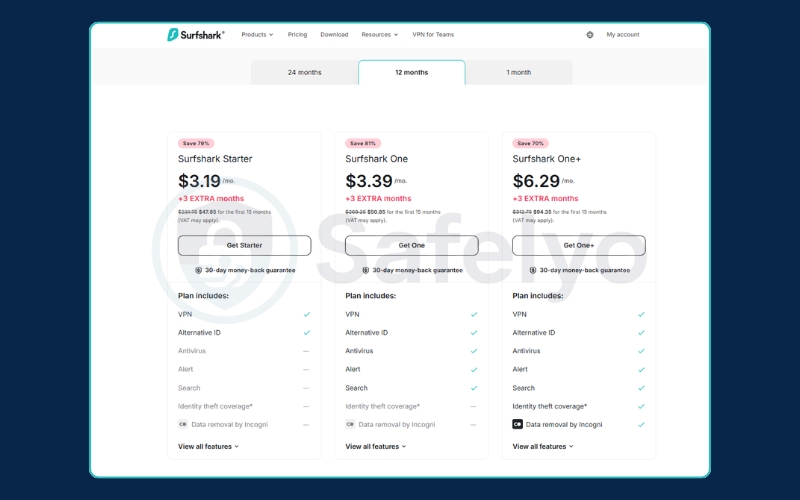Screen dimensions: 800x500
Task: Click Search checkmark in One plan
Action: click(474, 388)
